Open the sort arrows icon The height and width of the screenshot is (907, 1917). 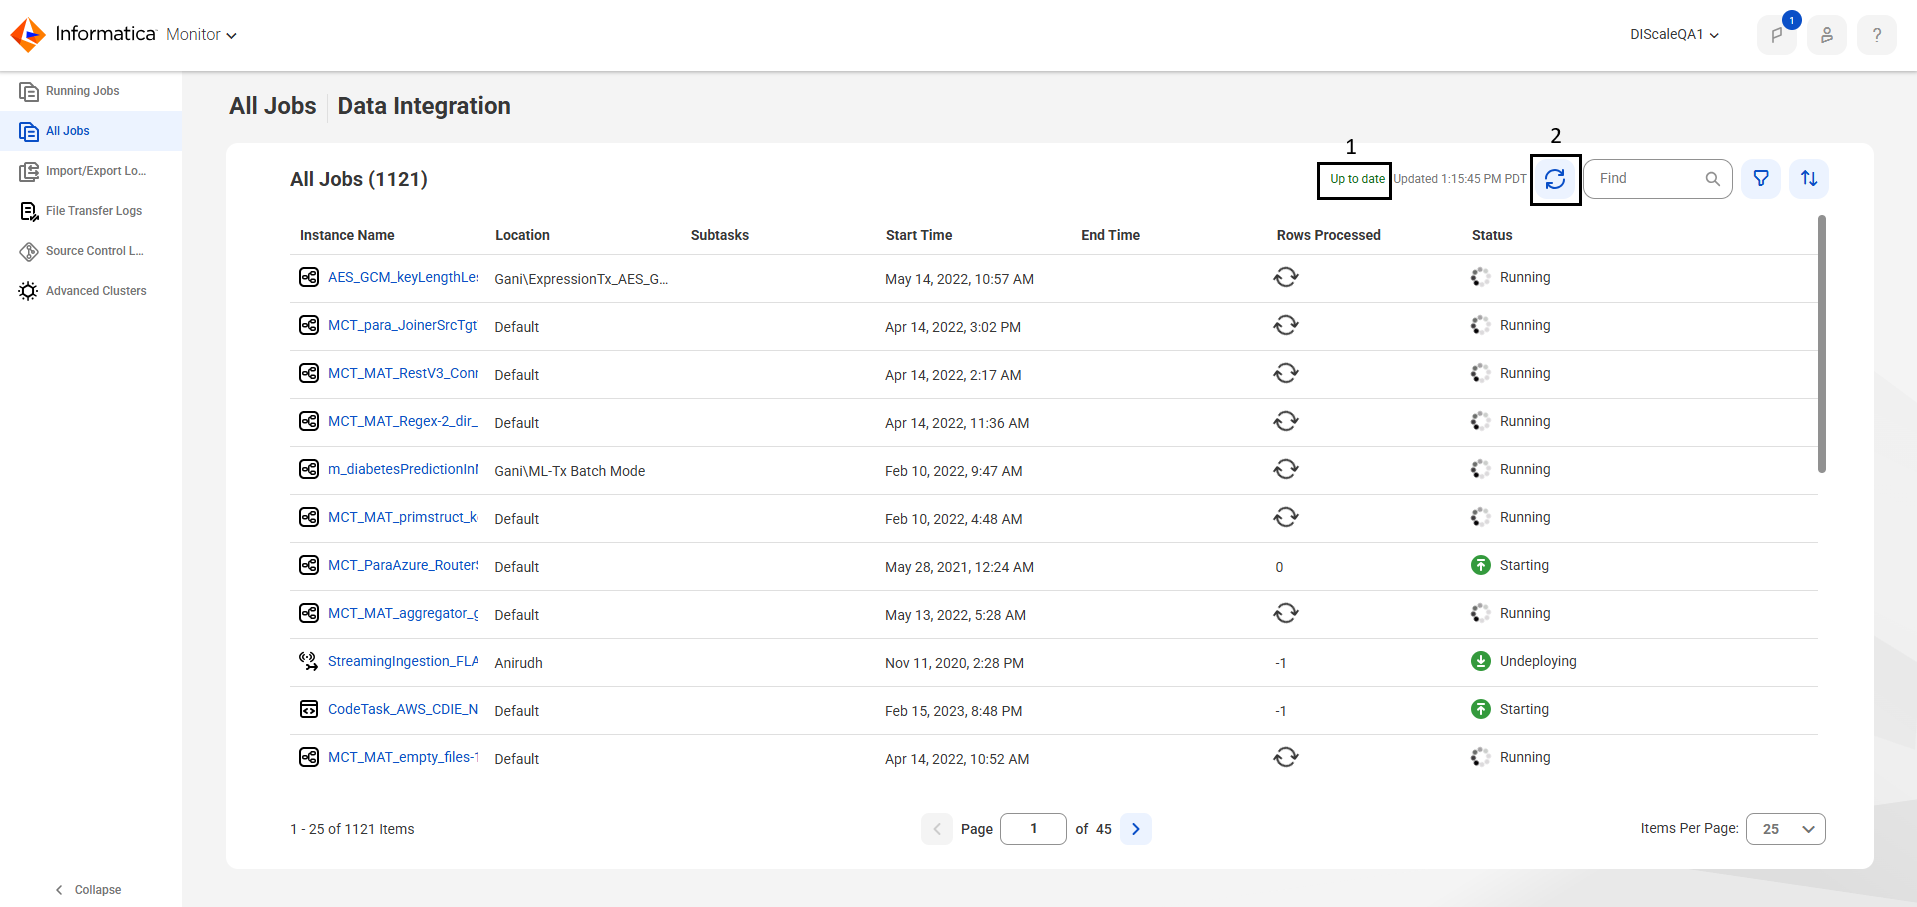[1809, 179]
